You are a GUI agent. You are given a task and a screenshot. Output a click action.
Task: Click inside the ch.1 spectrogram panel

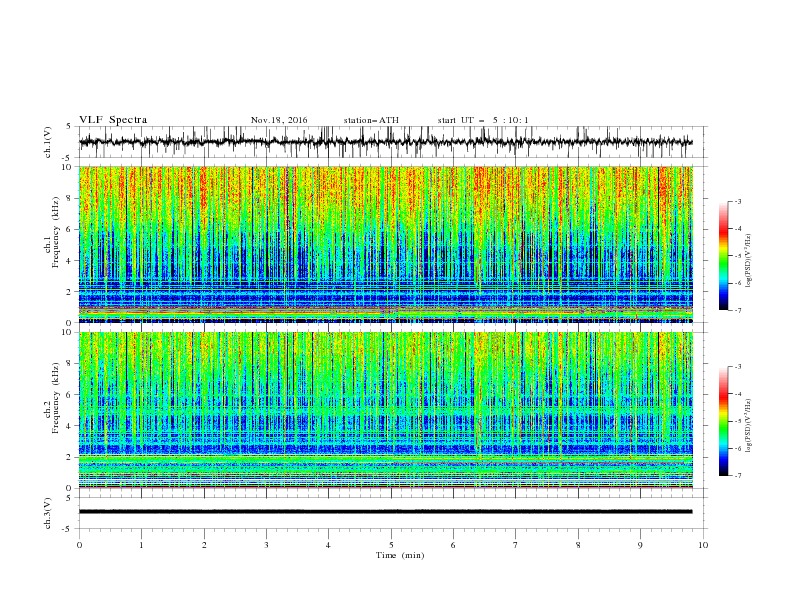385,244
